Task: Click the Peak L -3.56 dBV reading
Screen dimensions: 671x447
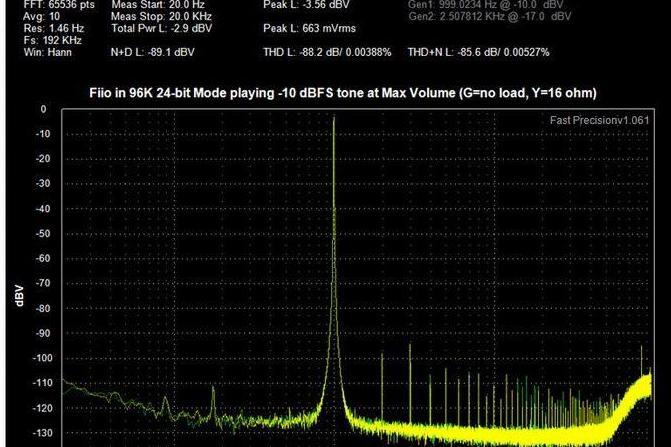Action: tap(295, 5)
